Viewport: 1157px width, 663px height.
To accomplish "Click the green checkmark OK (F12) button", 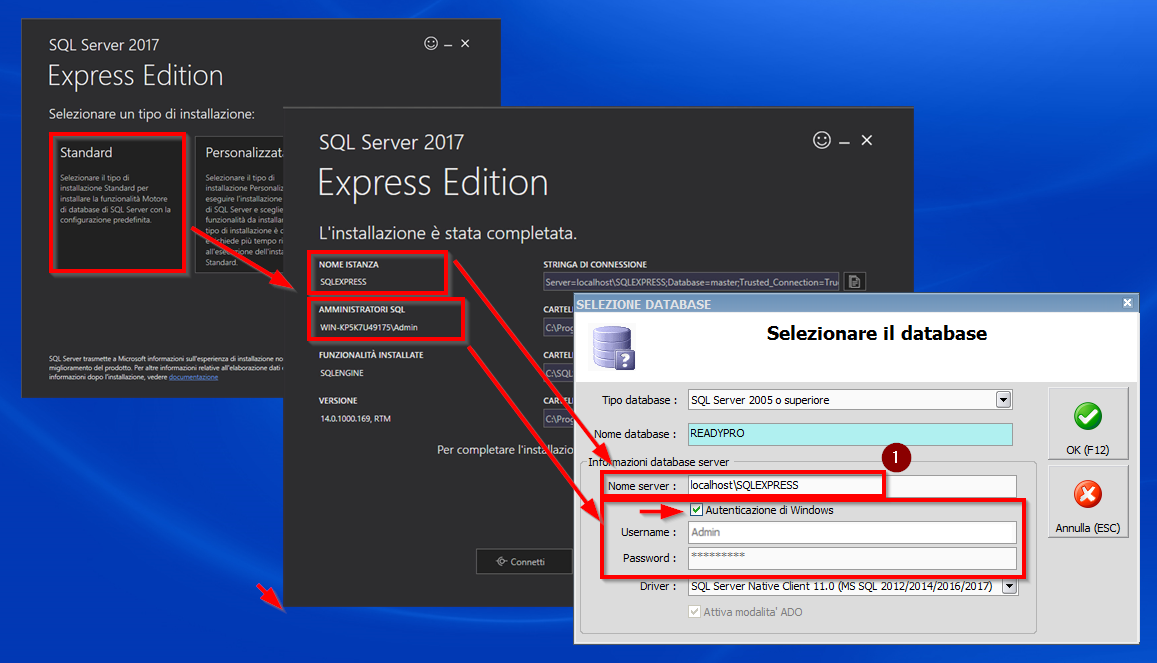I will tap(1088, 423).
